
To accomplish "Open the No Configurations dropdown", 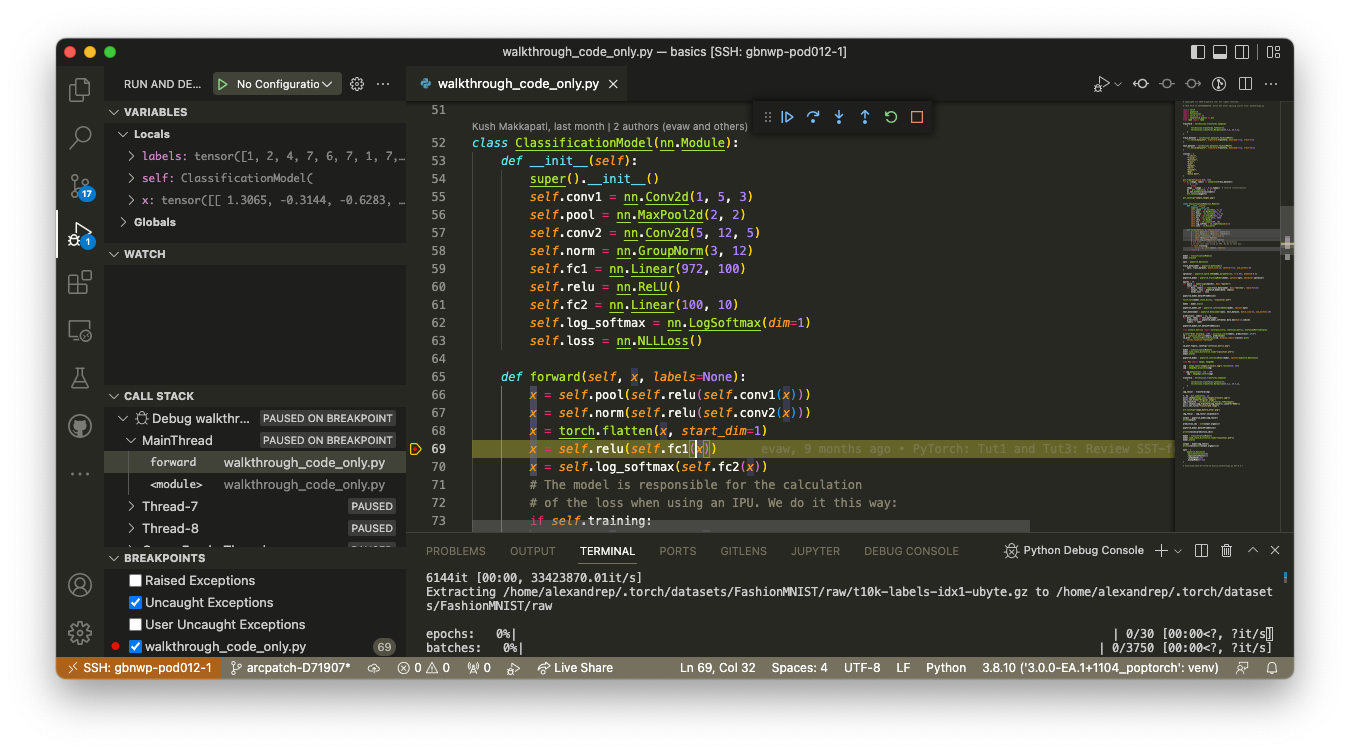I will coord(276,83).
